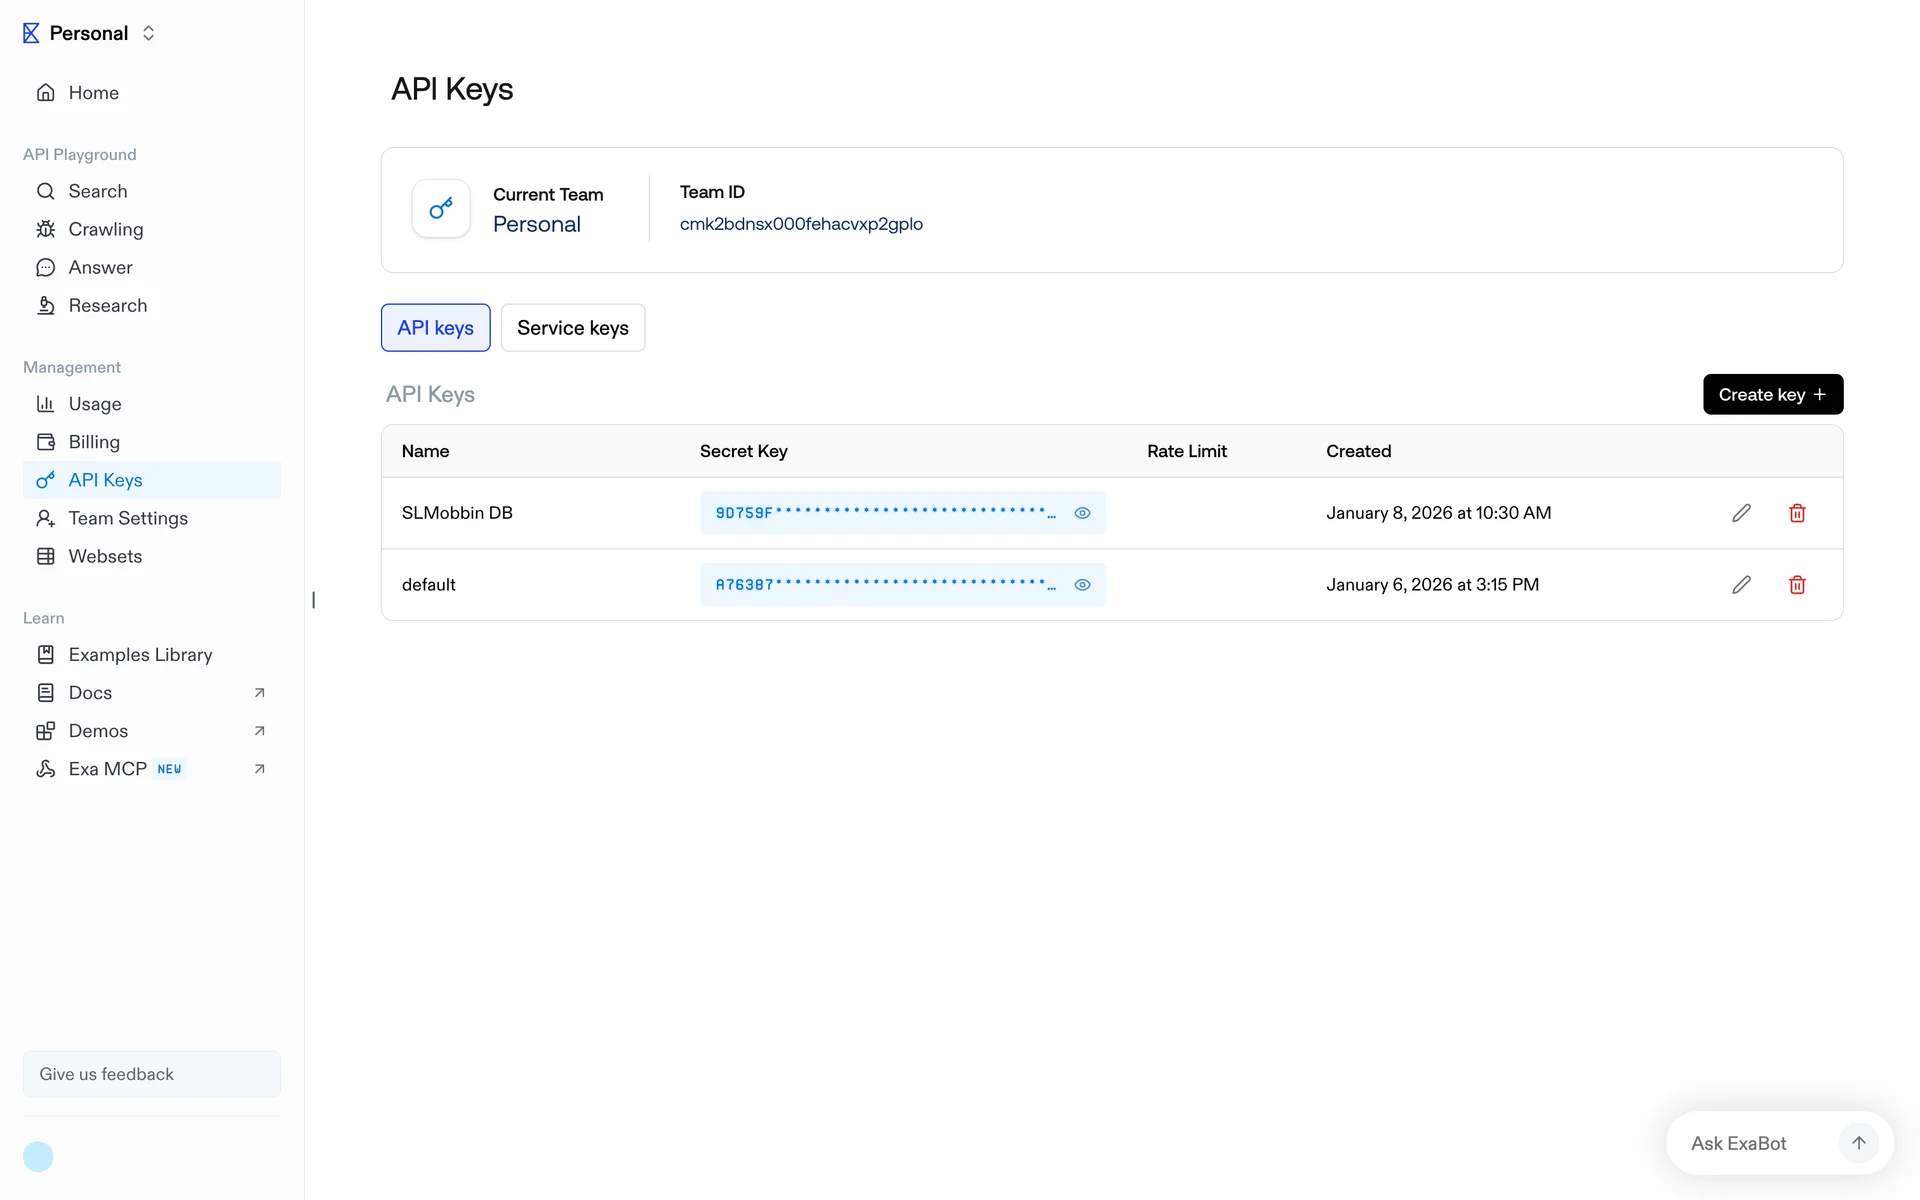Open the Research playground
Screen dimensions: 1920x1200
[x=107, y=305]
